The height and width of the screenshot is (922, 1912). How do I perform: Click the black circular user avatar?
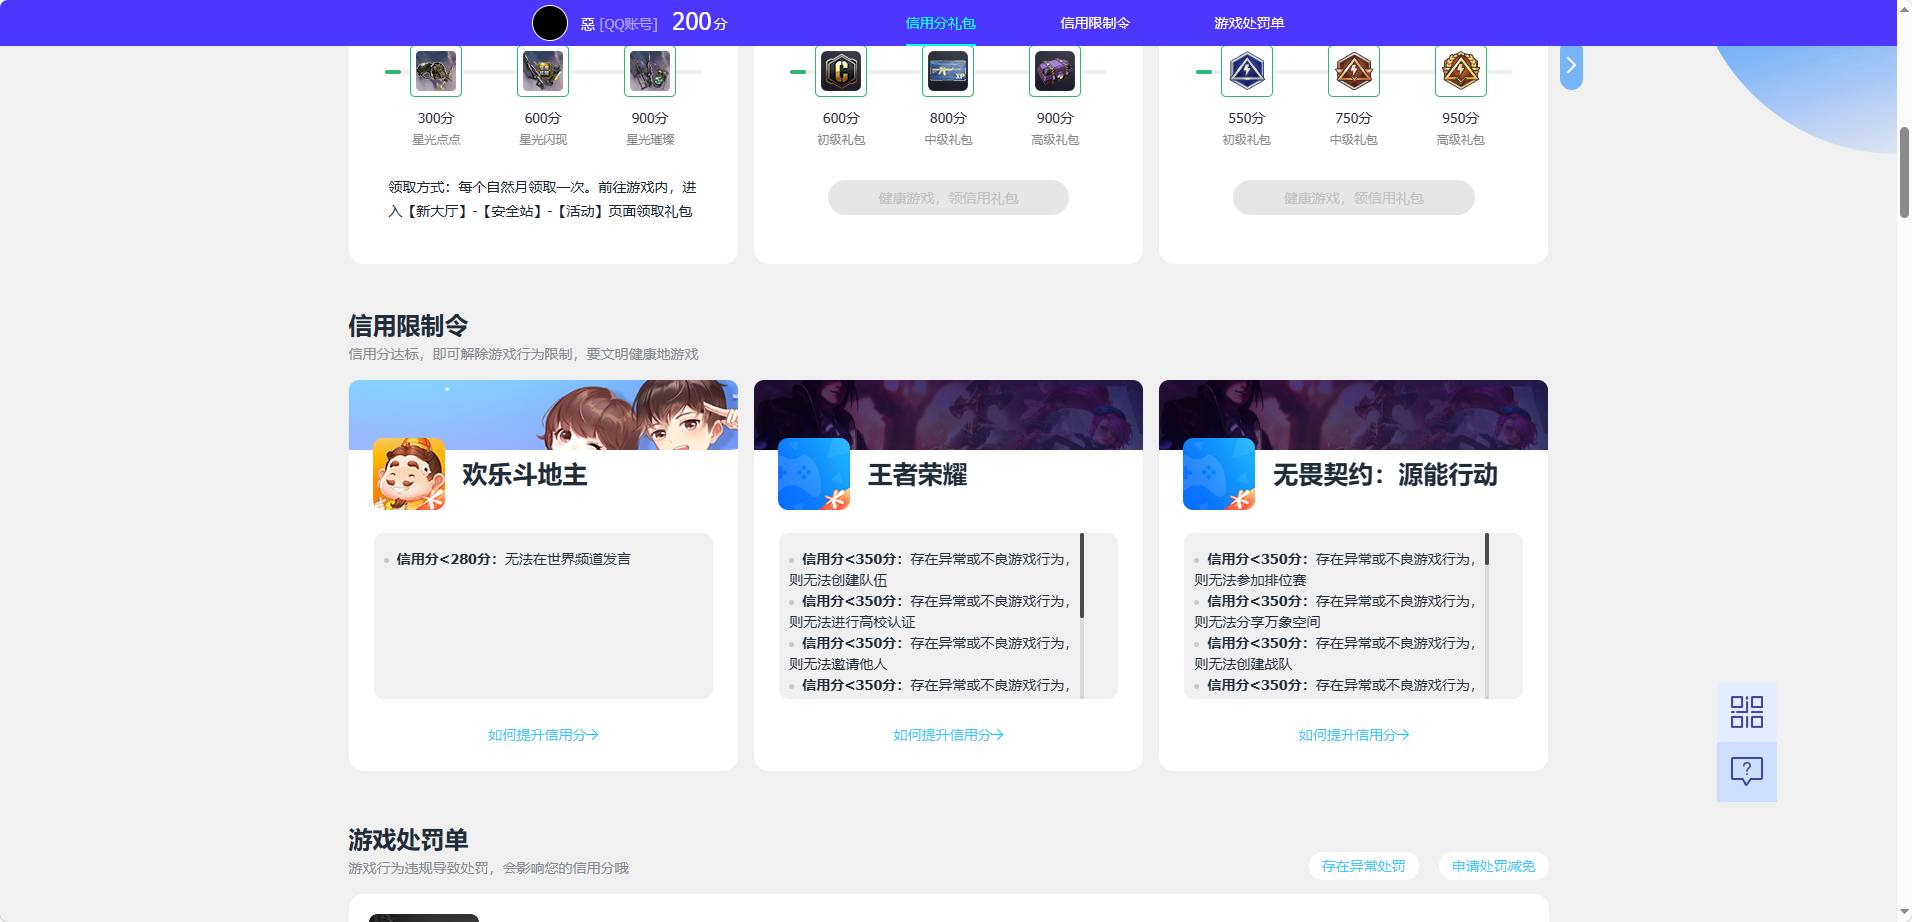coord(549,23)
